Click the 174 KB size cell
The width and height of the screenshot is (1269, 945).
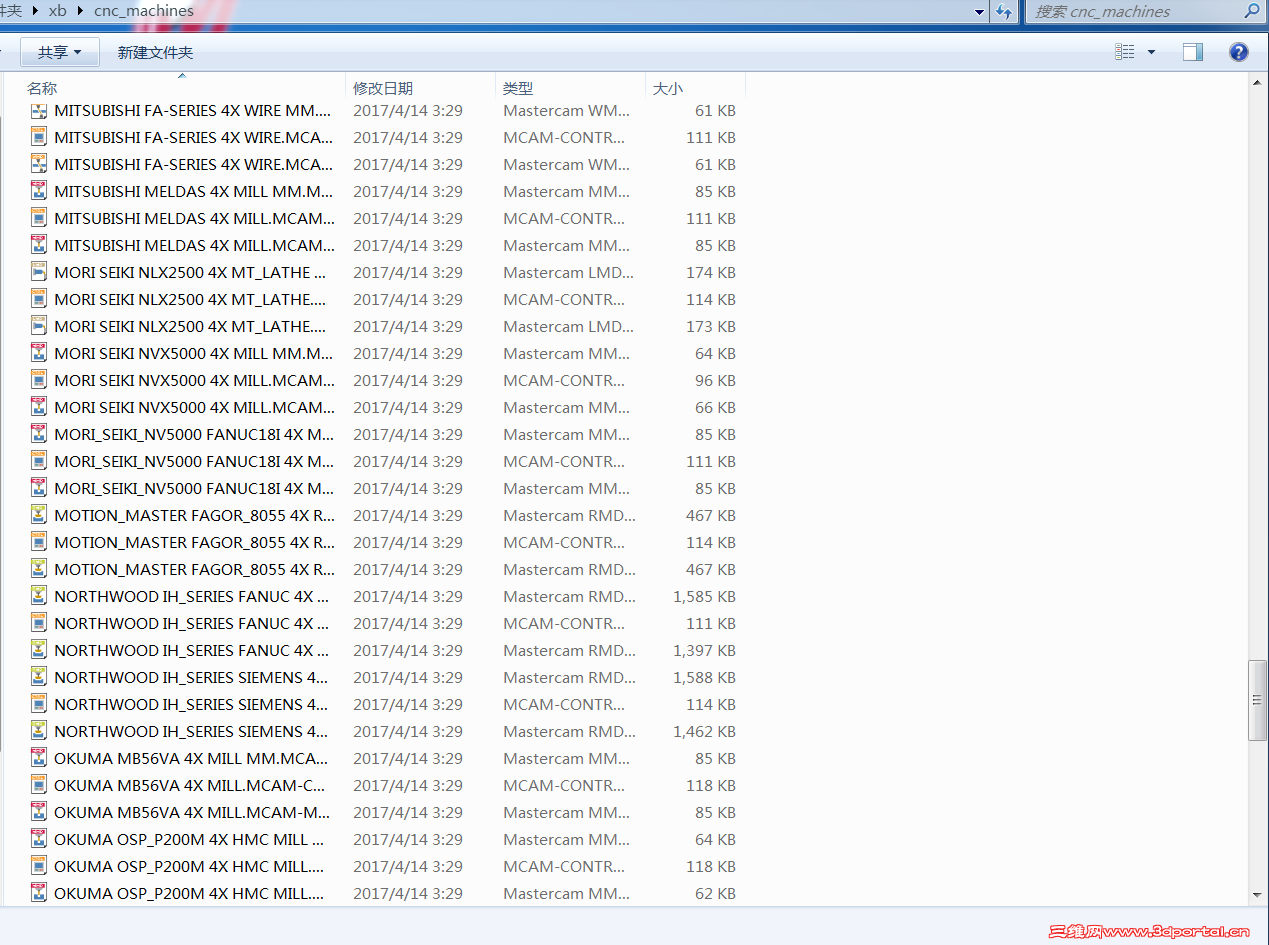pos(711,272)
